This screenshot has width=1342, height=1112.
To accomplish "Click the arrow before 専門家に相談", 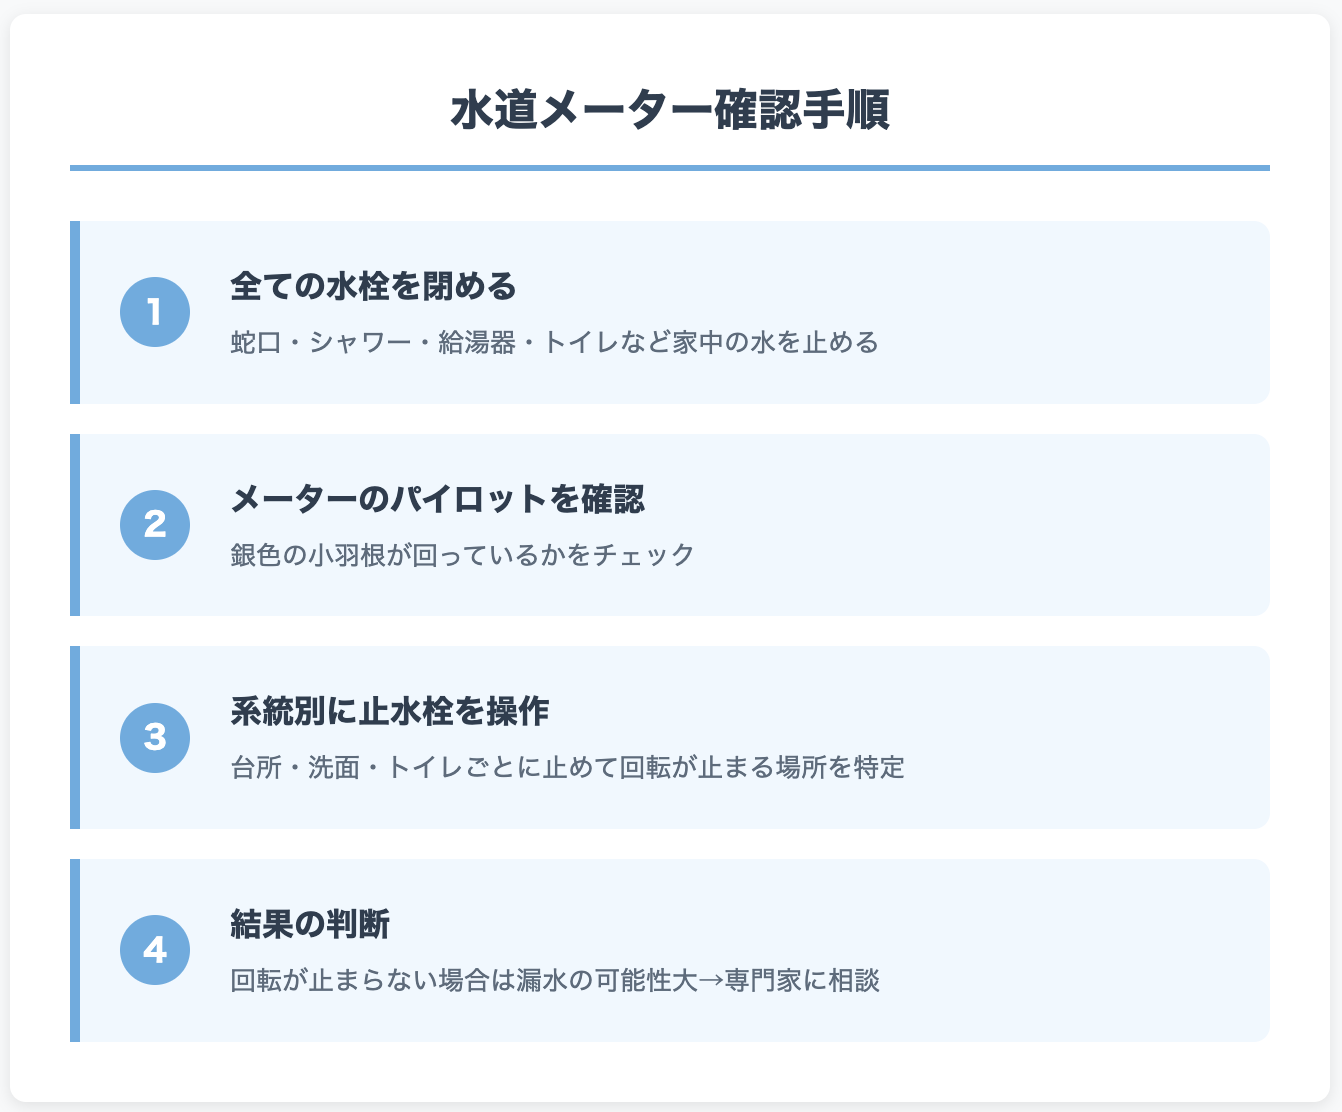I will (x=711, y=980).
